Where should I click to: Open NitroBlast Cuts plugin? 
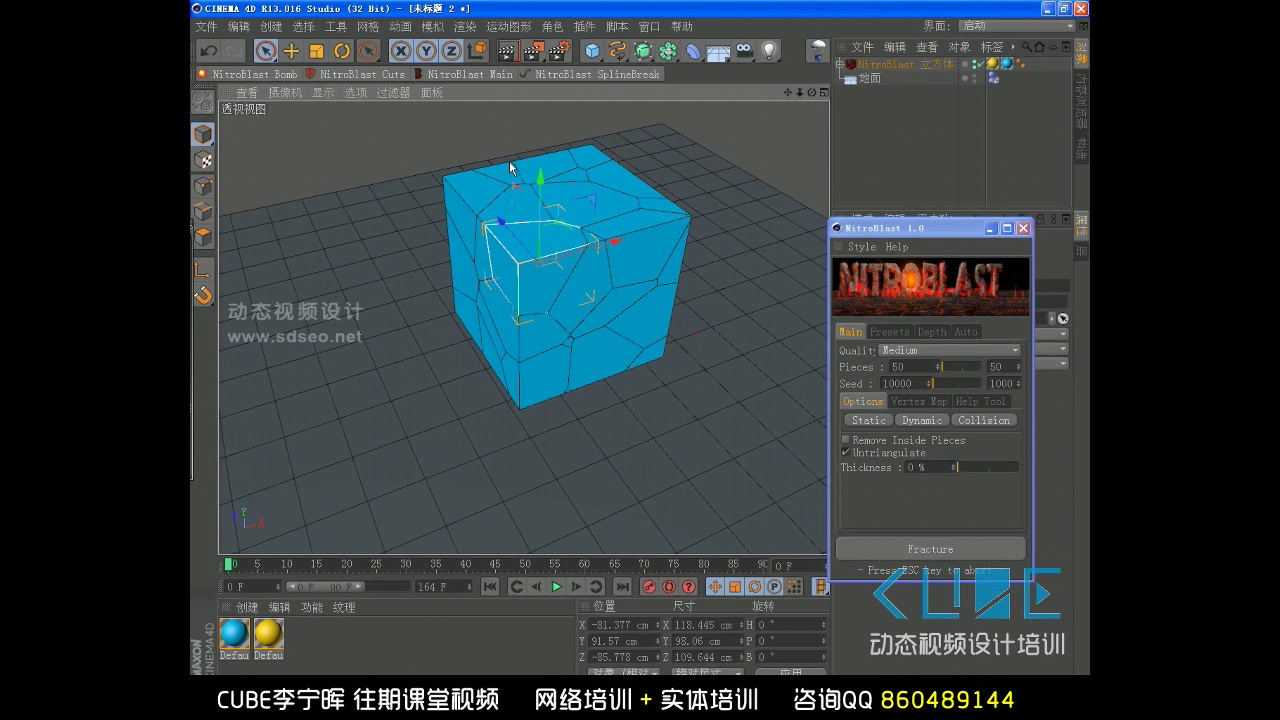coord(355,74)
